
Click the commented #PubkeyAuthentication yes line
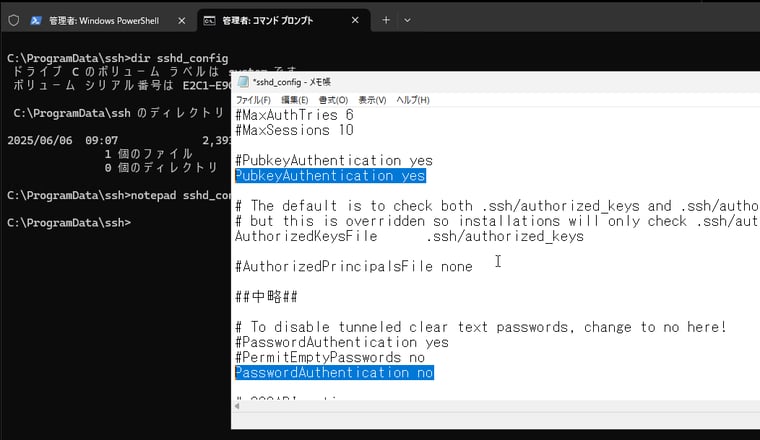click(x=334, y=160)
